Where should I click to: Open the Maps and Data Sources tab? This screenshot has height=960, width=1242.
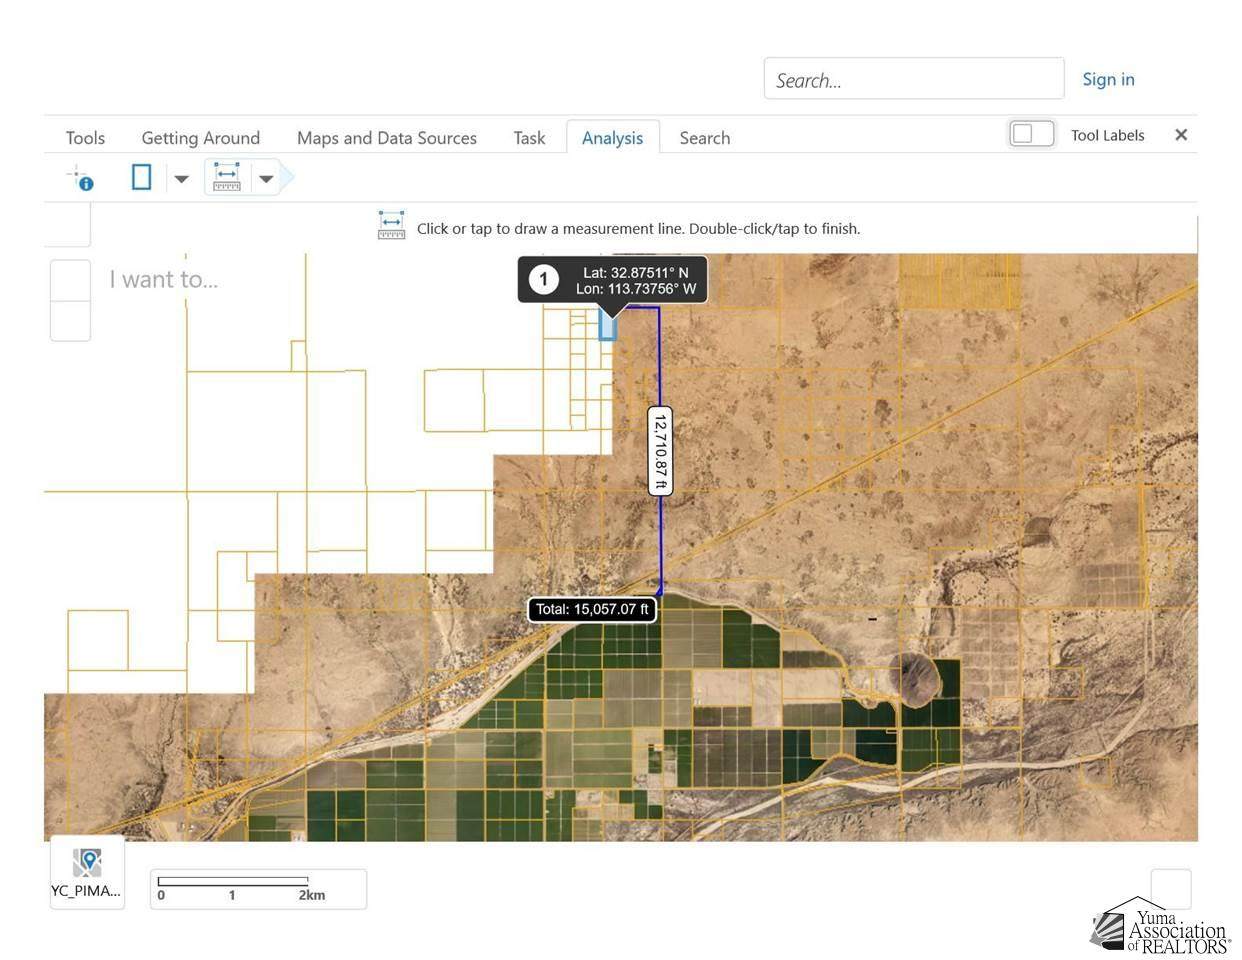point(386,138)
